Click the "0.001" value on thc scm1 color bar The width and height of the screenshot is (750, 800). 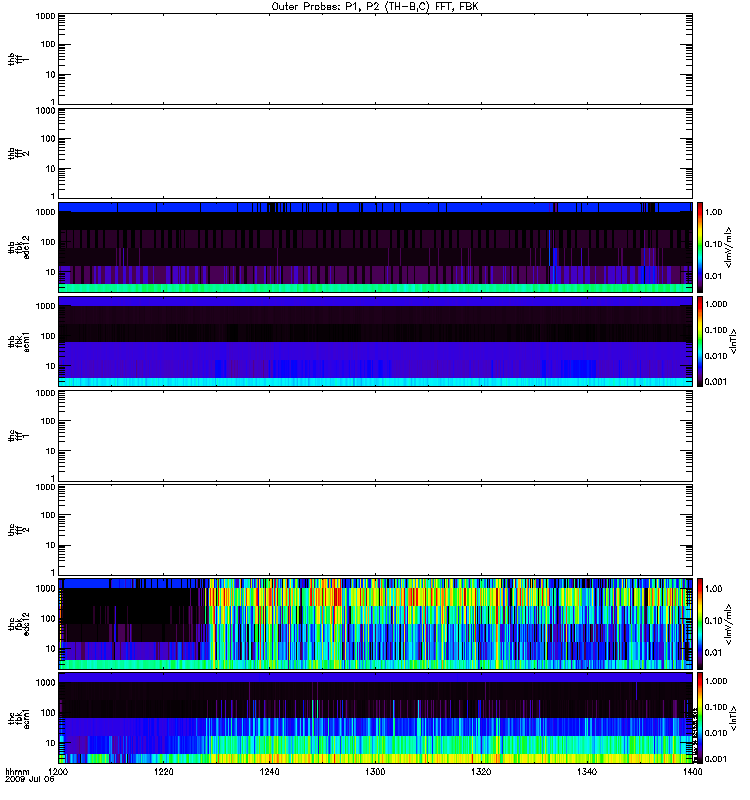(x=716, y=759)
